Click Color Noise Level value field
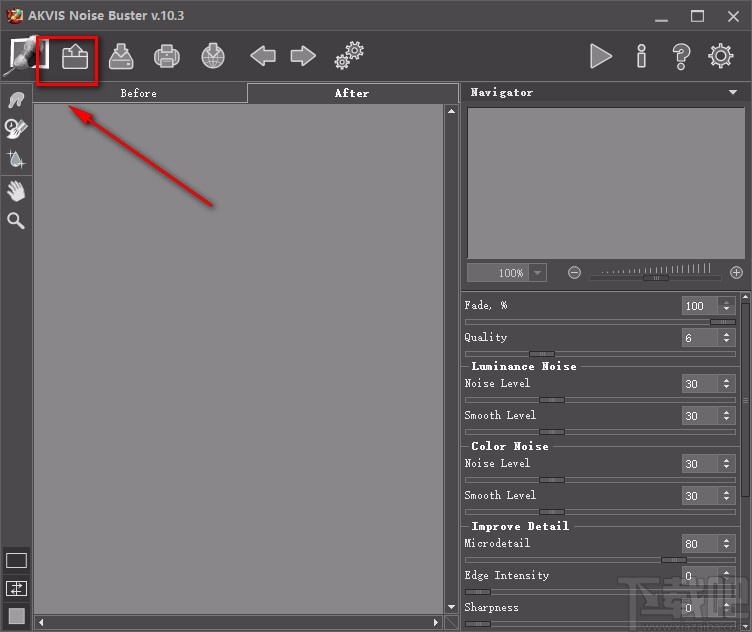Image resolution: width=752 pixels, height=632 pixels. [699, 464]
